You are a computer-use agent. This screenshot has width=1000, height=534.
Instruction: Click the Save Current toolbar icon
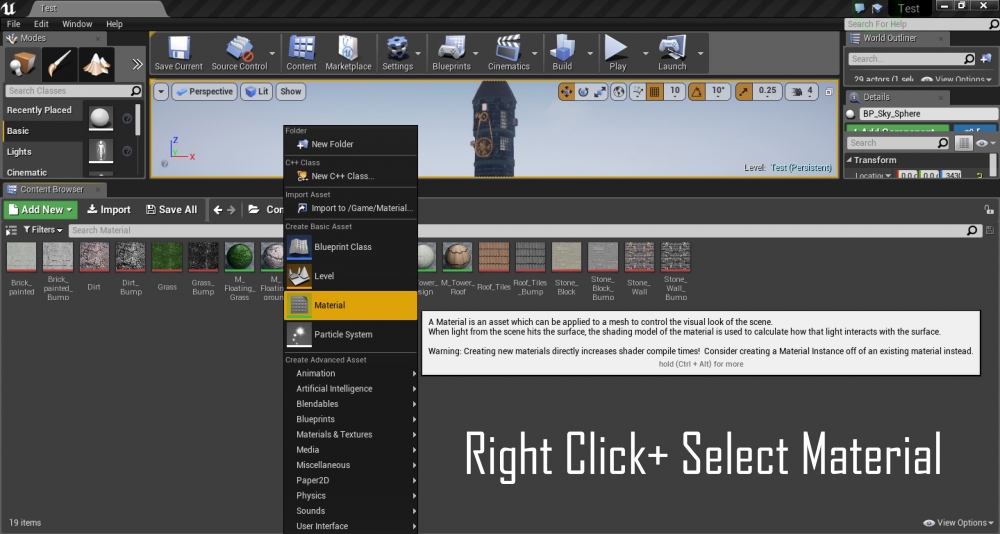click(179, 50)
